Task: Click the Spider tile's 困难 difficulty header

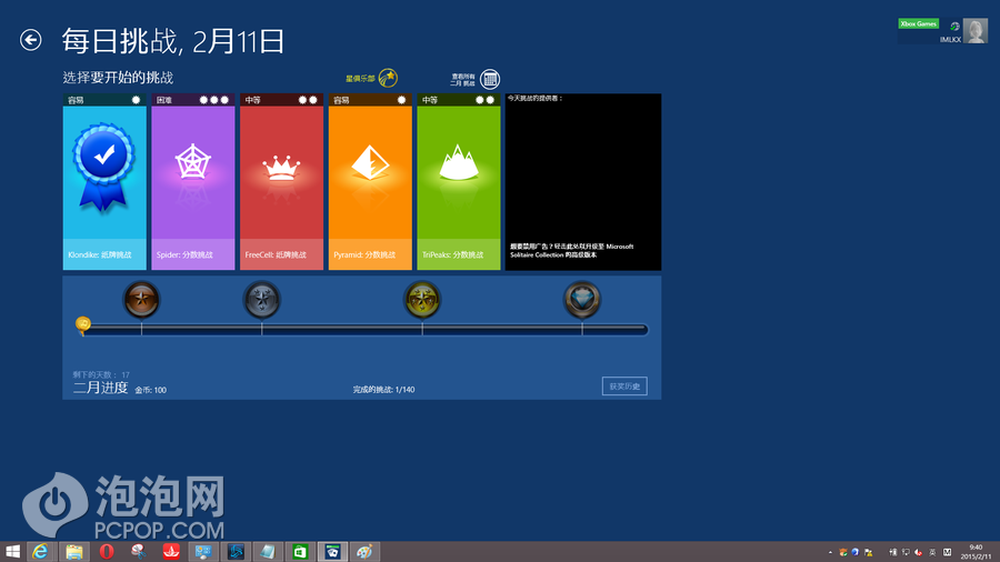Action: 193,100
